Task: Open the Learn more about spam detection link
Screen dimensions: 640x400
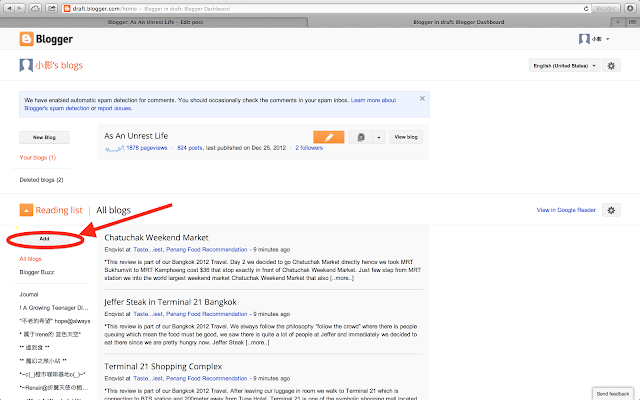Action: [210, 104]
